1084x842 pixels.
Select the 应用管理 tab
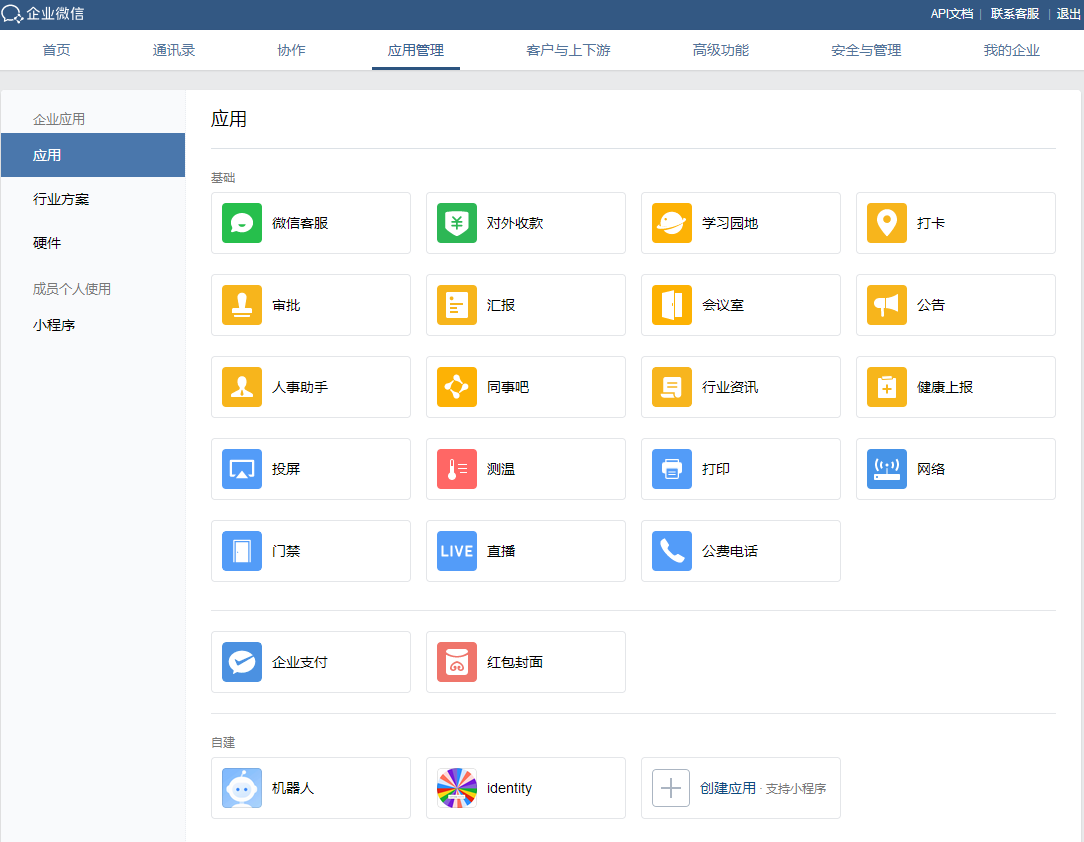pos(415,50)
